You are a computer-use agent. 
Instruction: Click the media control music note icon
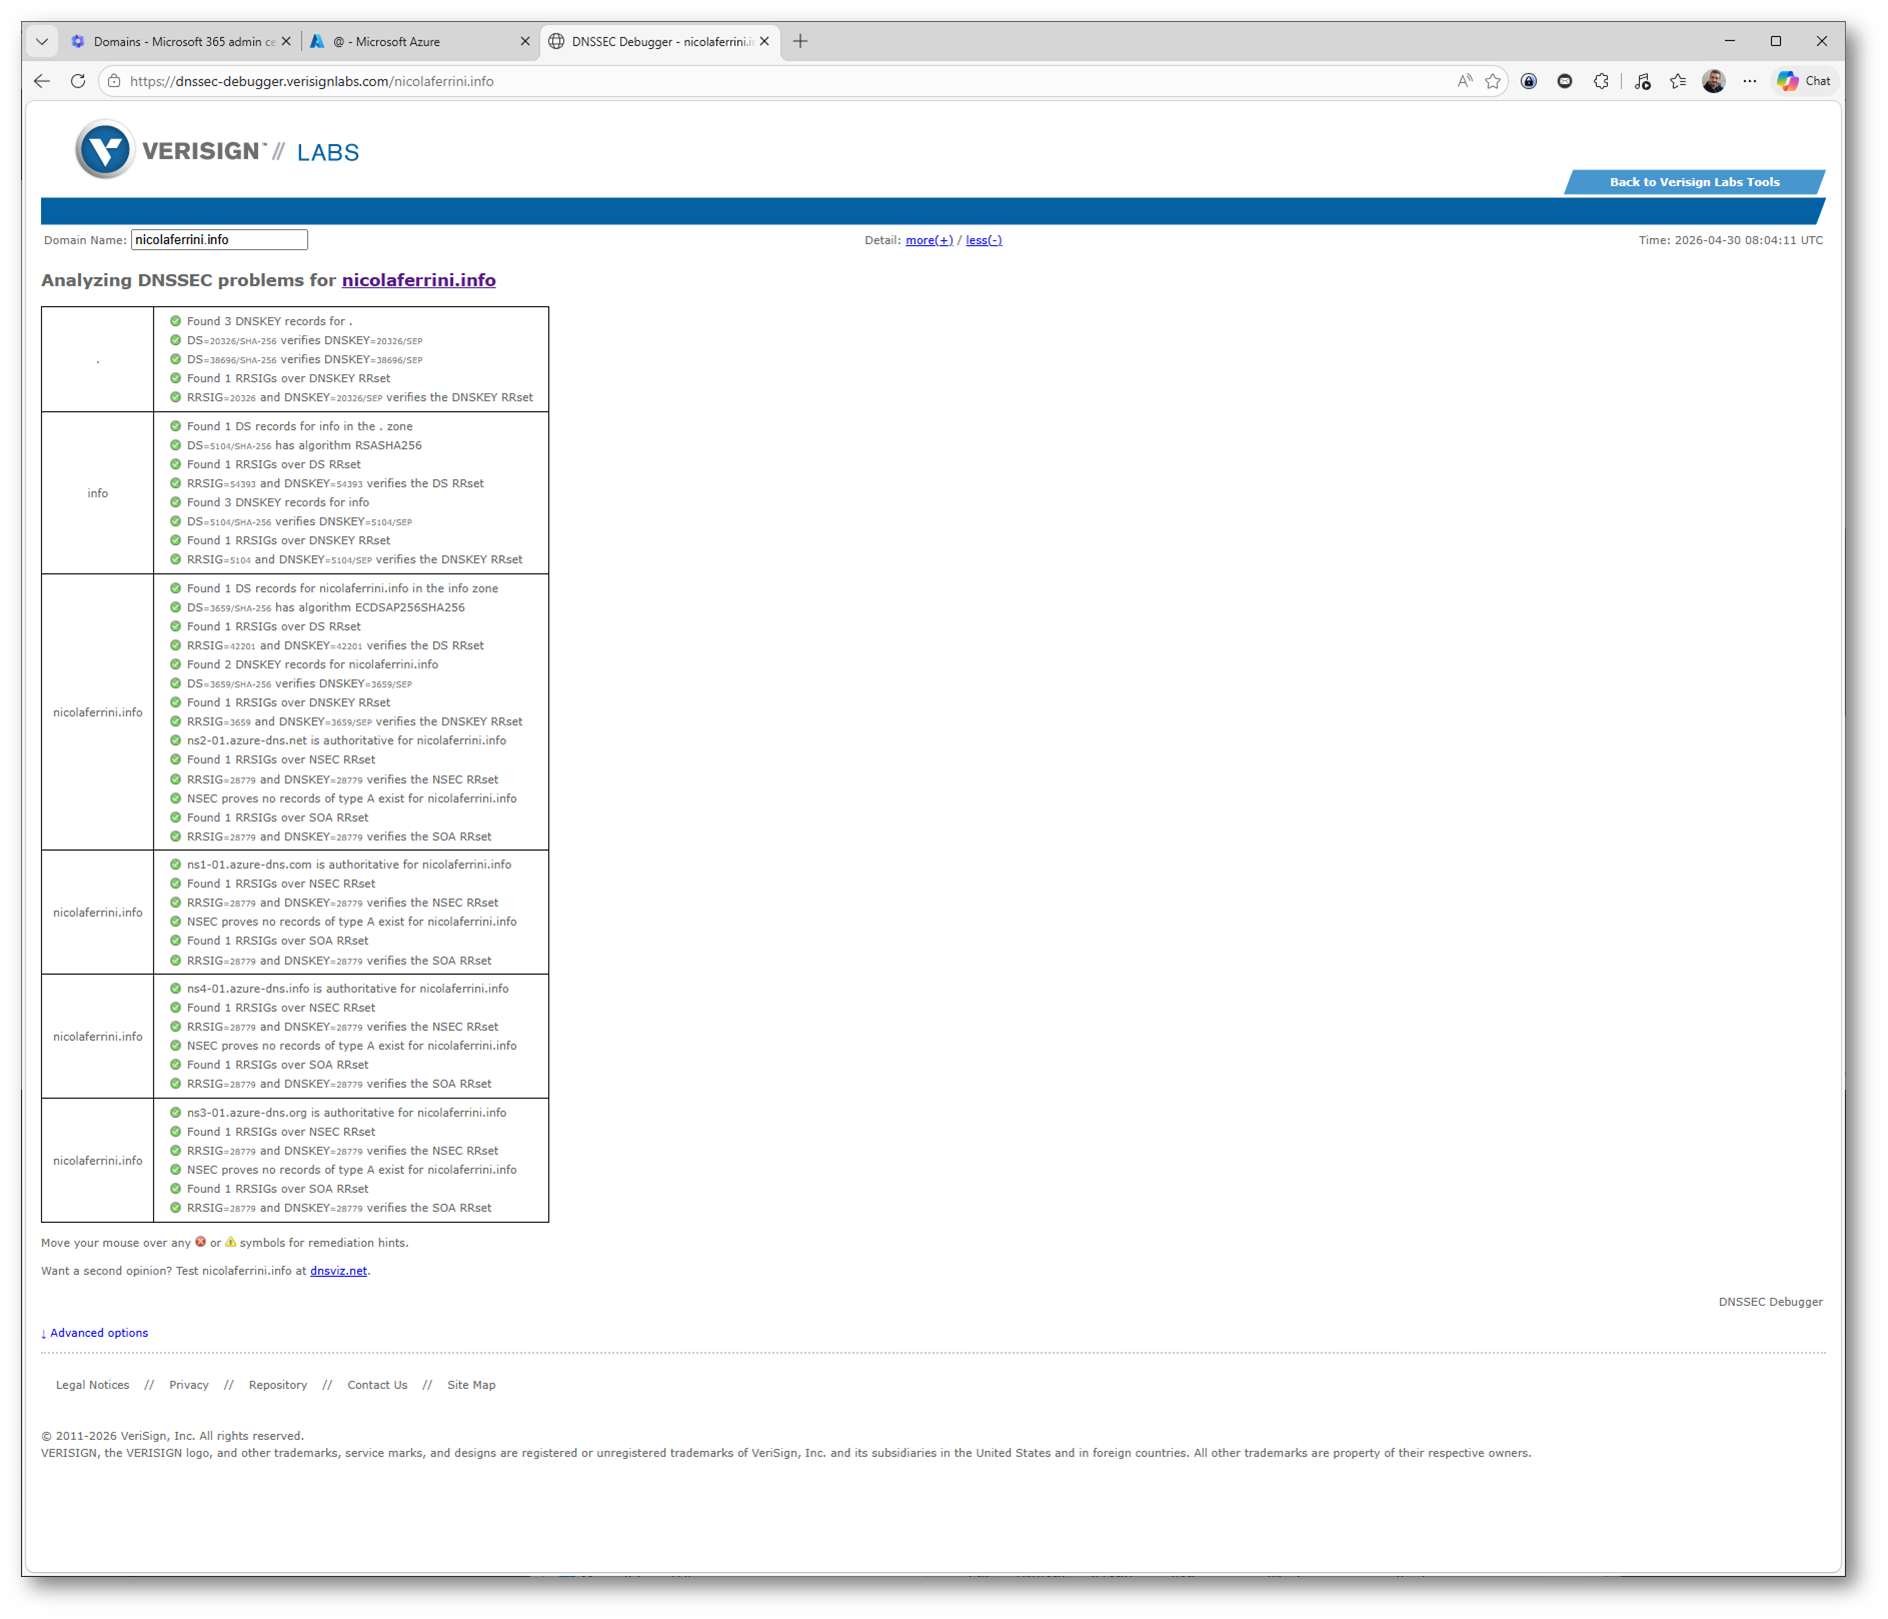pos(1642,82)
